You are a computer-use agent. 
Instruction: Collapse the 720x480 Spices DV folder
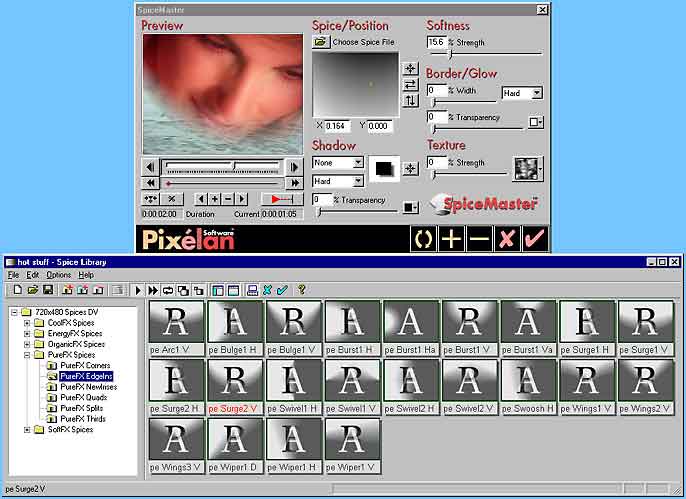14,312
